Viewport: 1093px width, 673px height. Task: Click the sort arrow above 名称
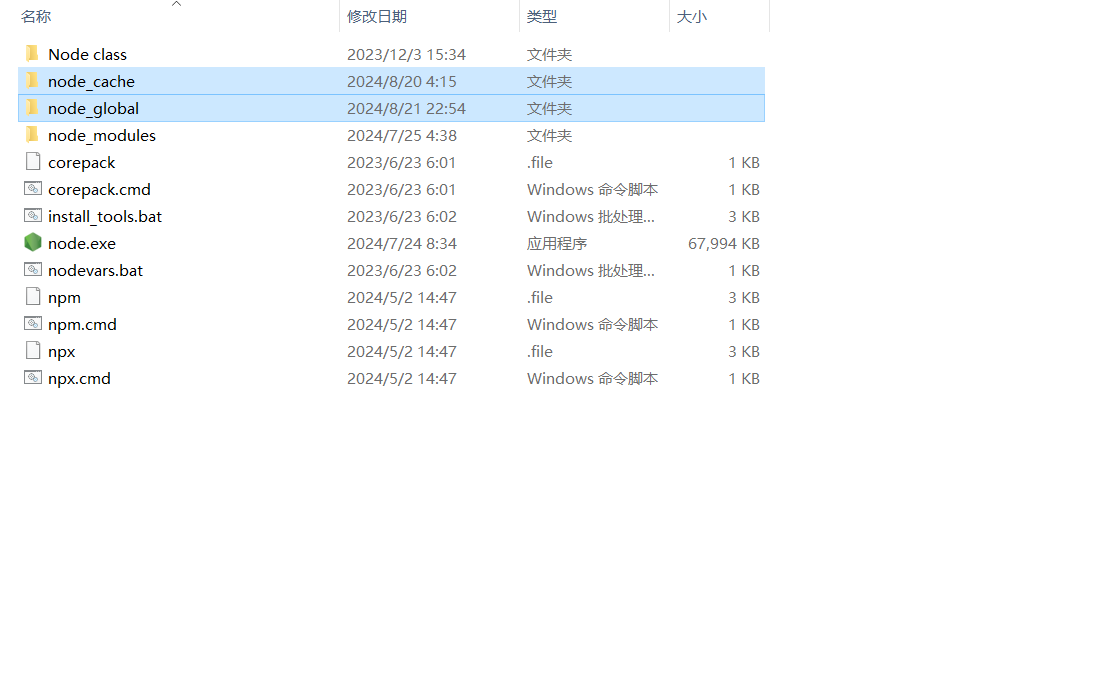pos(177,4)
